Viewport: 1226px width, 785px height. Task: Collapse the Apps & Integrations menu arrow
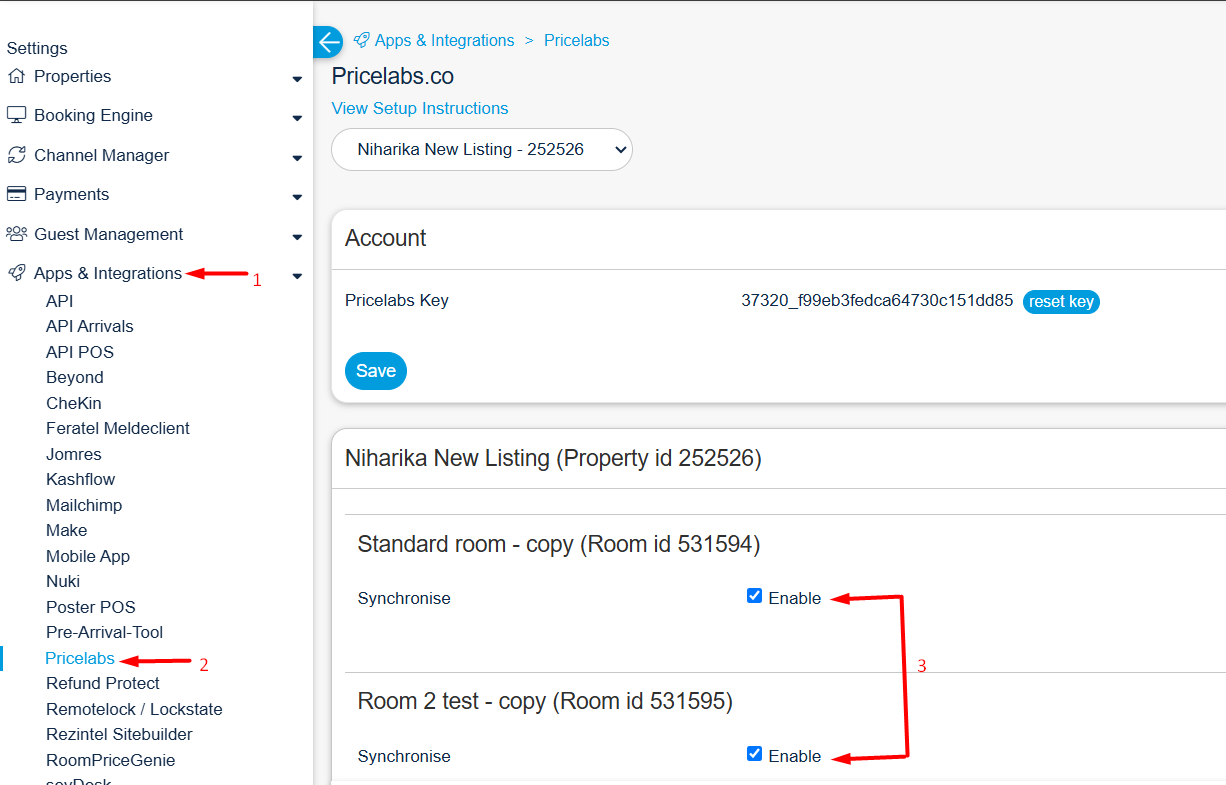click(x=297, y=277)
